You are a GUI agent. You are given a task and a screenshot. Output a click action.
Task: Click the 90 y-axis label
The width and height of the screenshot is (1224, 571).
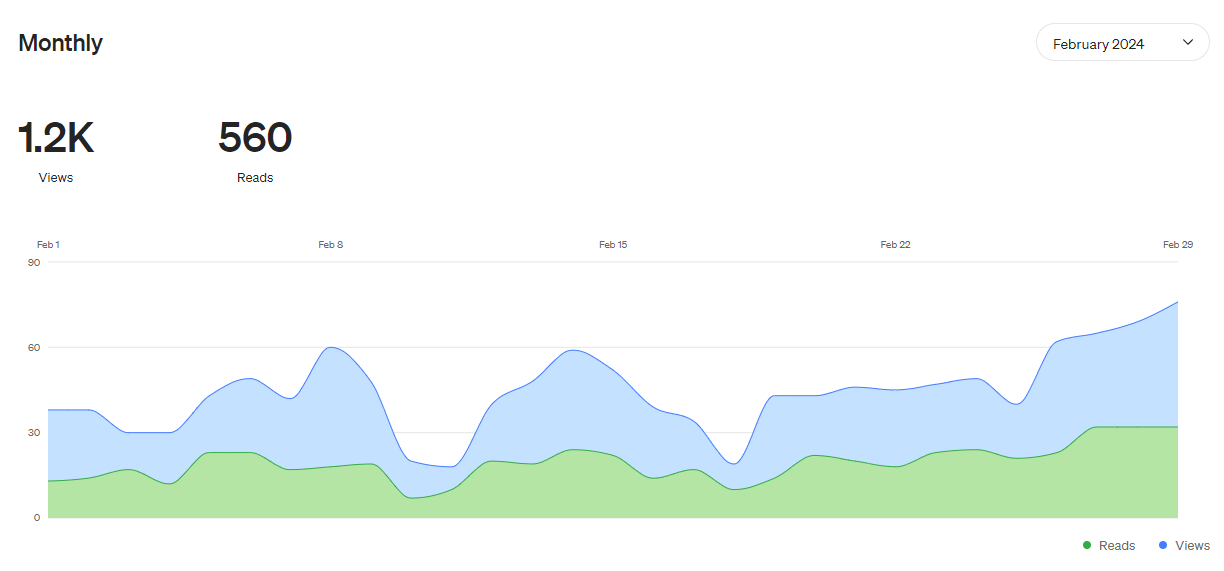(x=34, y=263)
